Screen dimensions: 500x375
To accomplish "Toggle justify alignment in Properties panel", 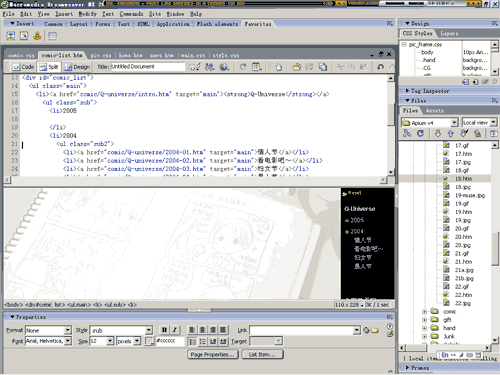I will [x=223, y=330].
